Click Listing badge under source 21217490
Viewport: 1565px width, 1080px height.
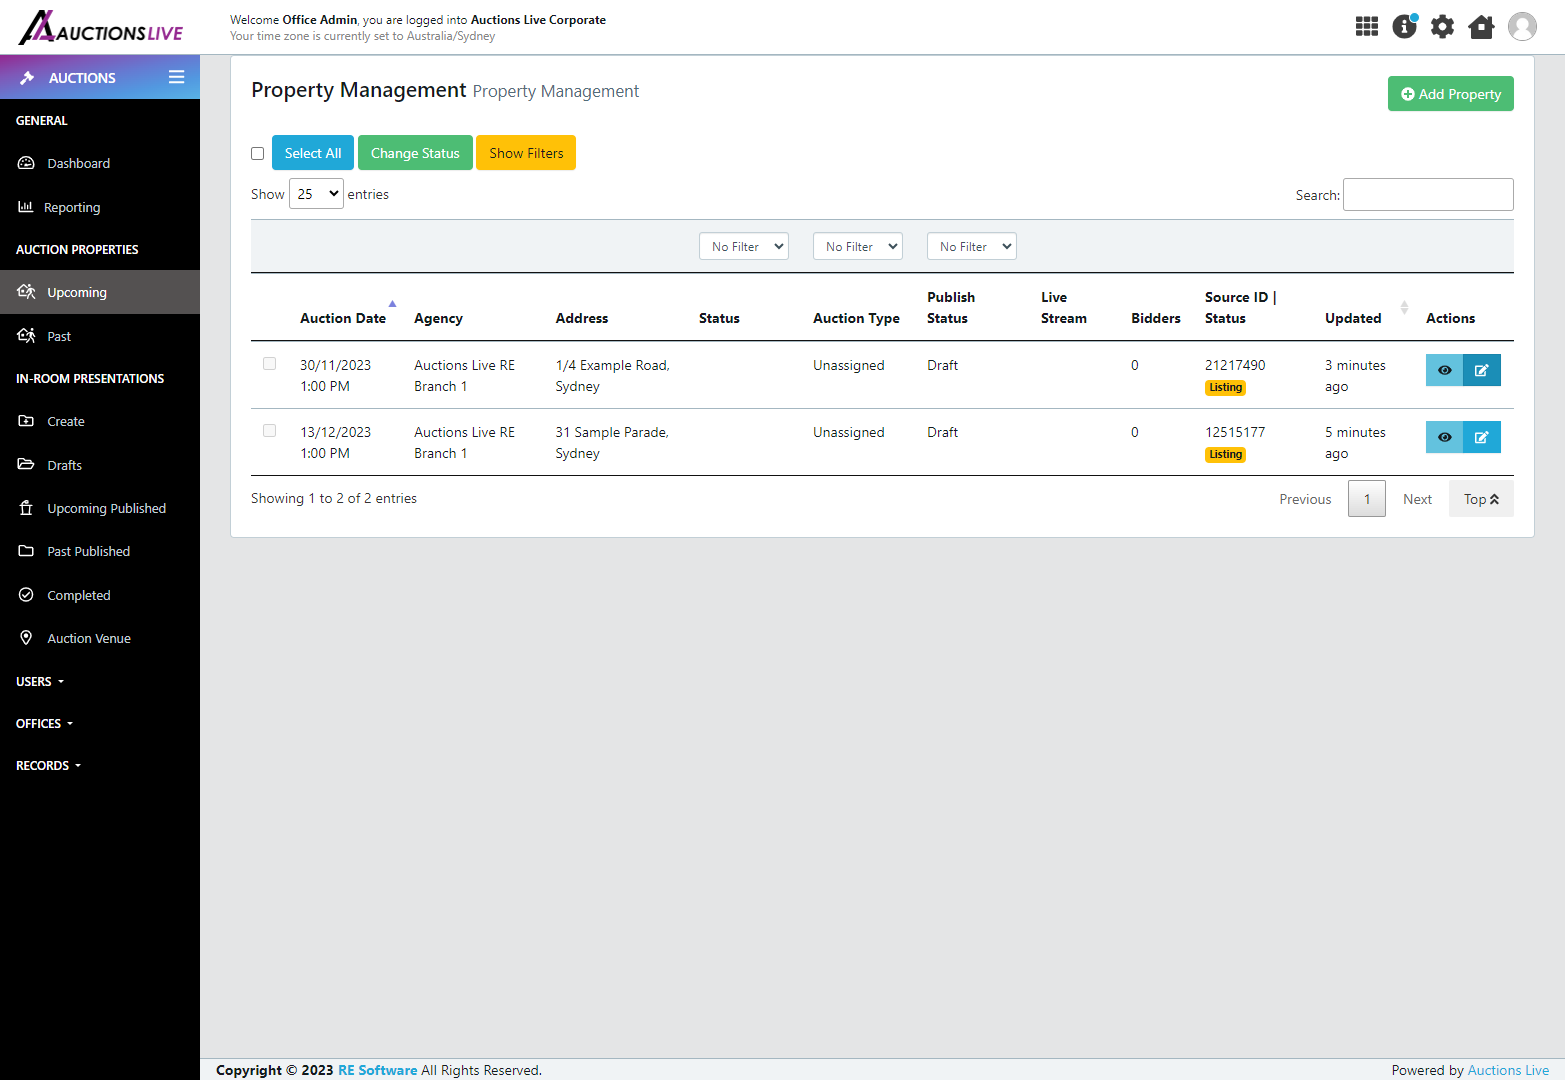pos(1225,388)
